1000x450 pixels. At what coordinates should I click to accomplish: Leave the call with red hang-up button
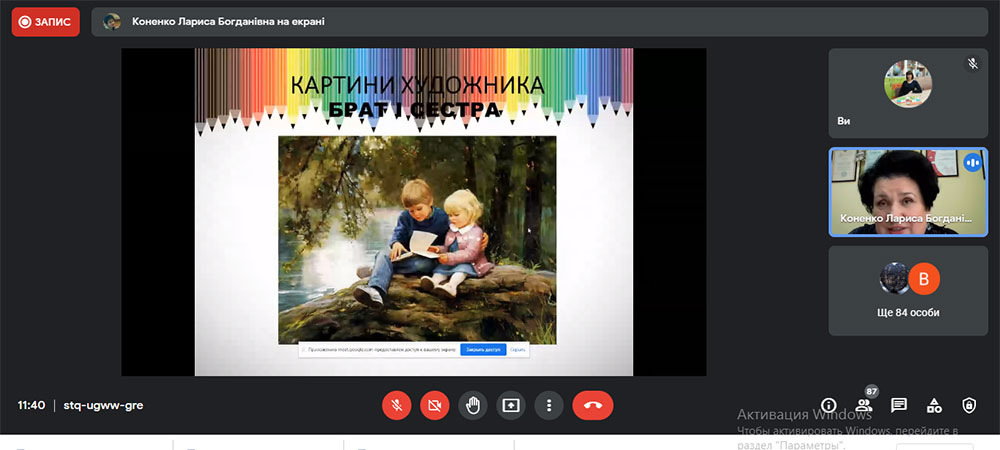tap(593, 405)
